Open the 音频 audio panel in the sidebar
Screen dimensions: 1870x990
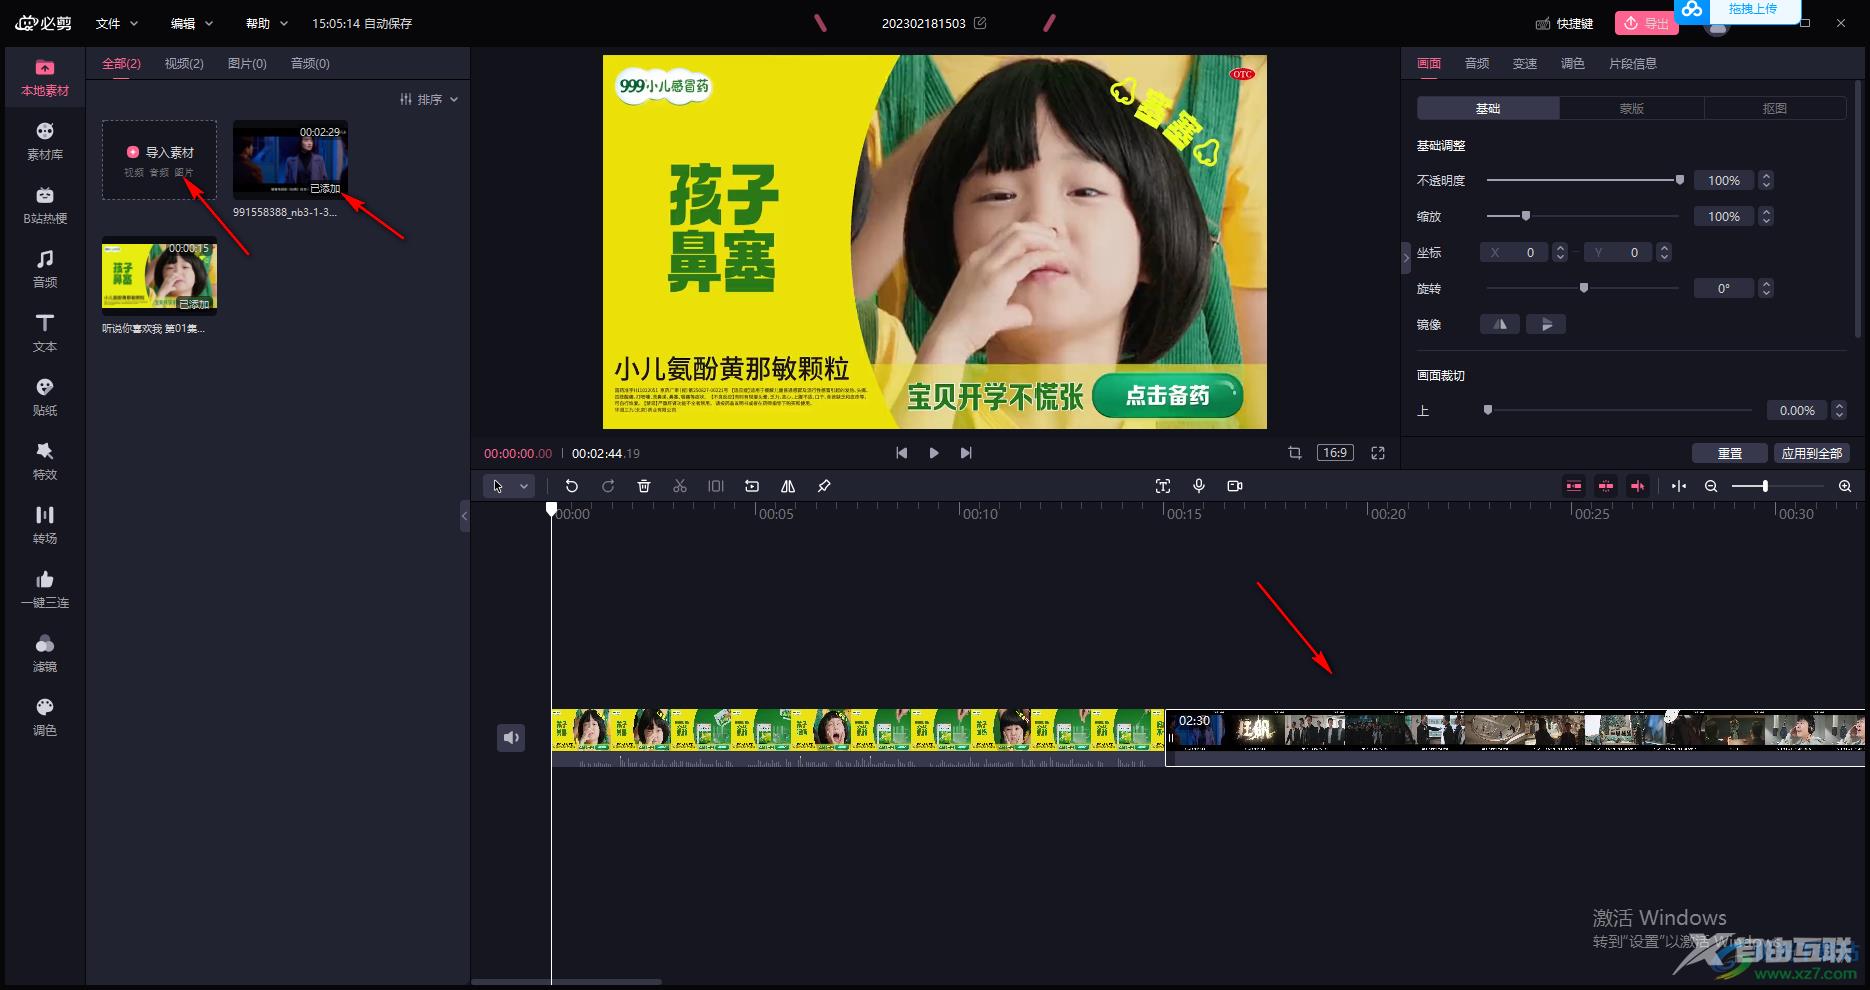click(x=45, y=270)
